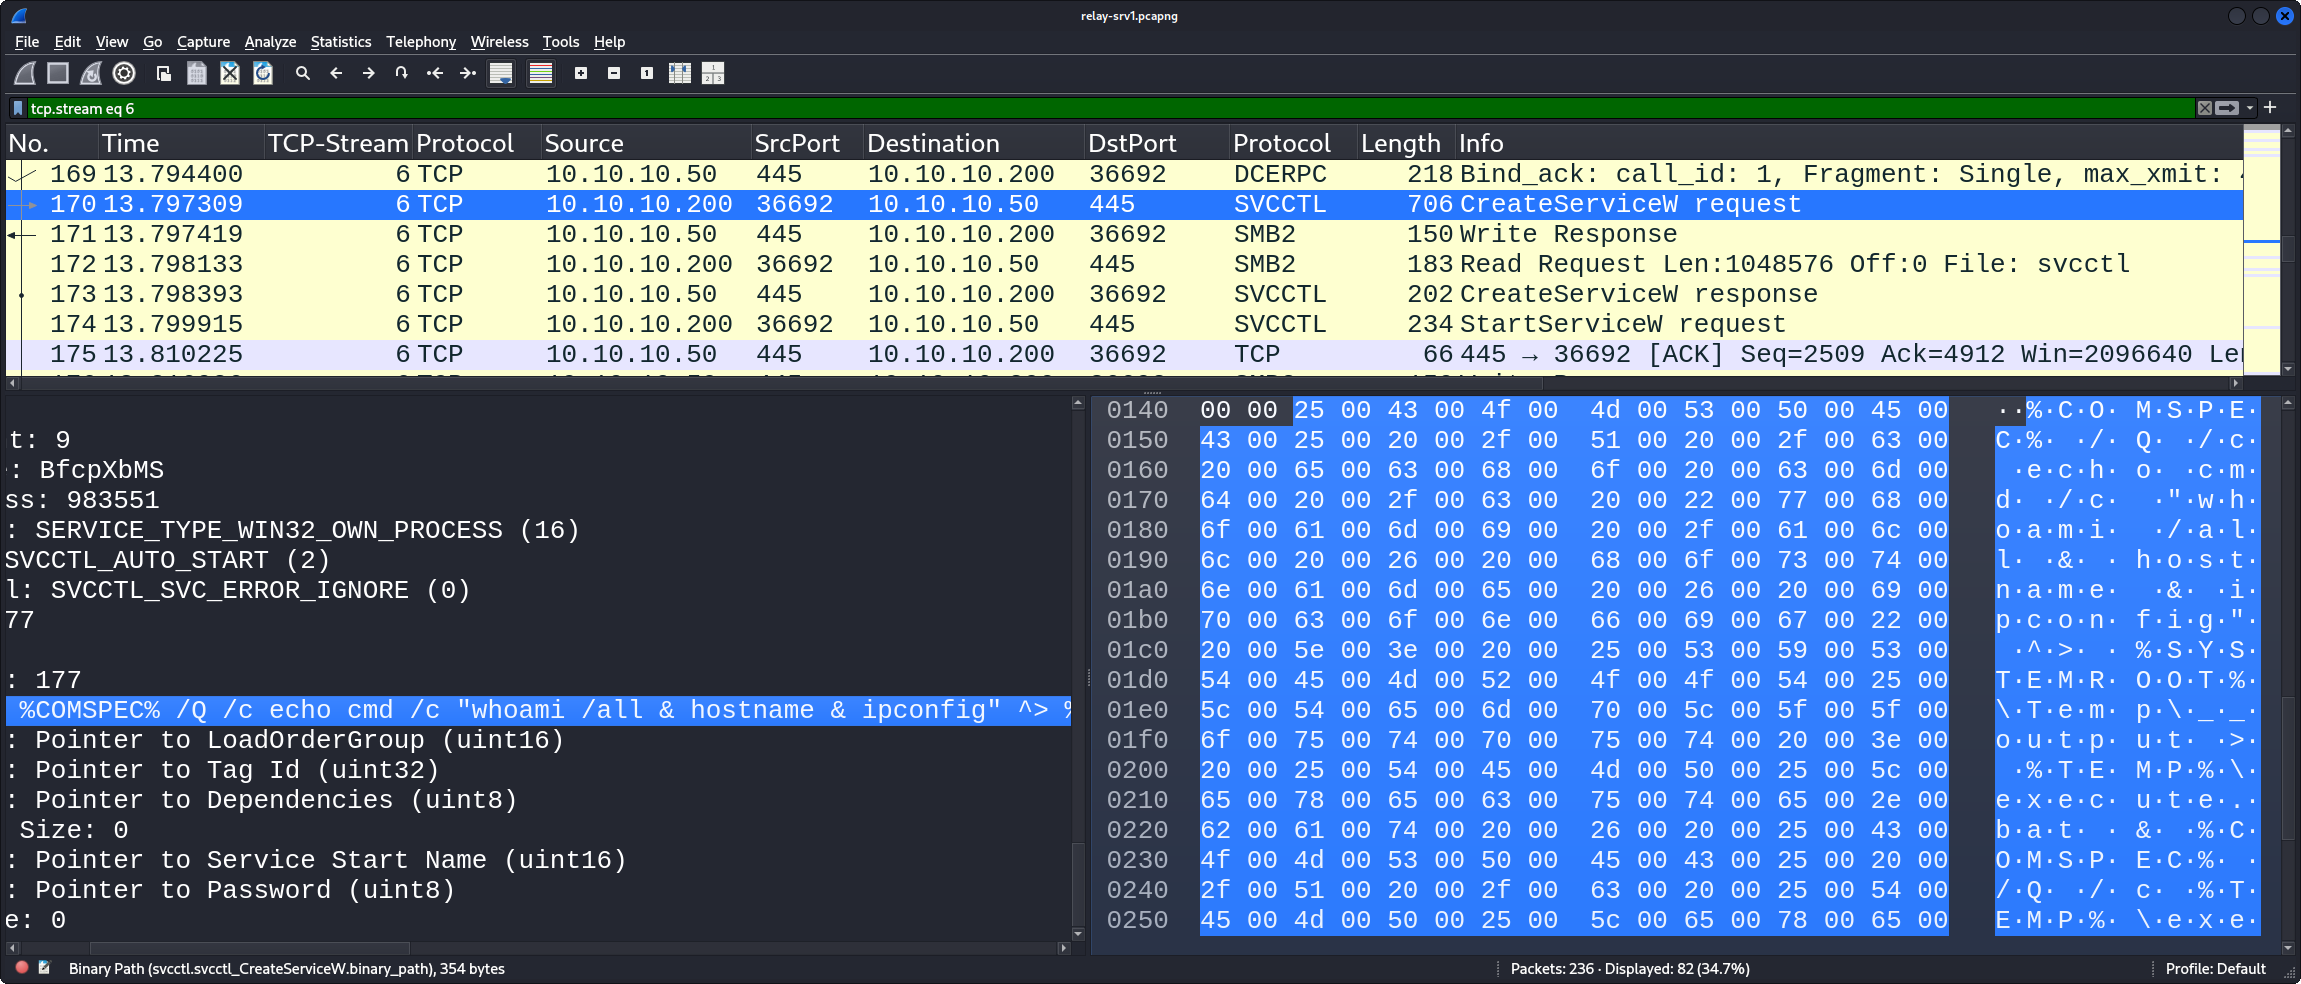Start a new capture with the shark fin icon
This screenshot has width=2301, height=984.
pyautogui.click(x=26, y=73)
